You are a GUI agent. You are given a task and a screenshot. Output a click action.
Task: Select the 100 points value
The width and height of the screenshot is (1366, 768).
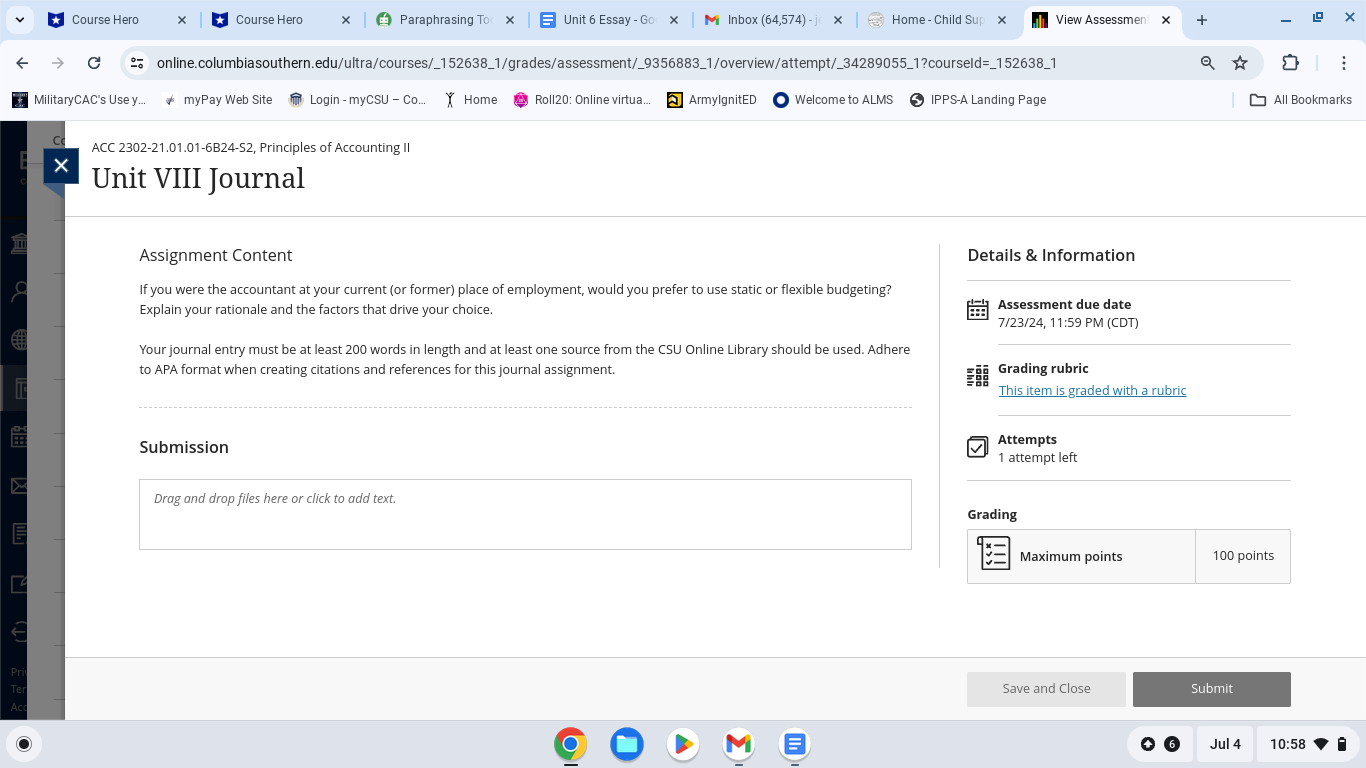[1243, 556]
